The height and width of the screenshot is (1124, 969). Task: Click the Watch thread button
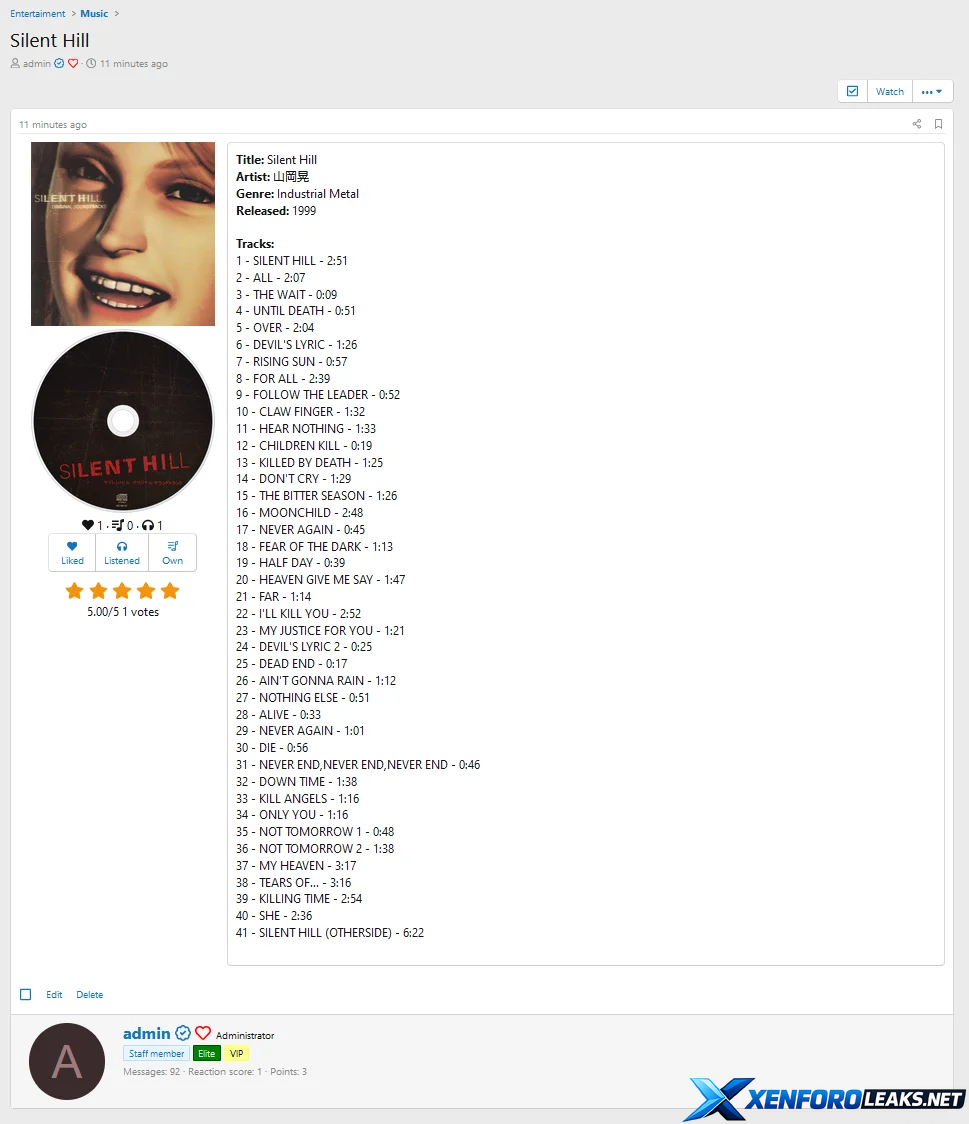(x=889, y=91)
